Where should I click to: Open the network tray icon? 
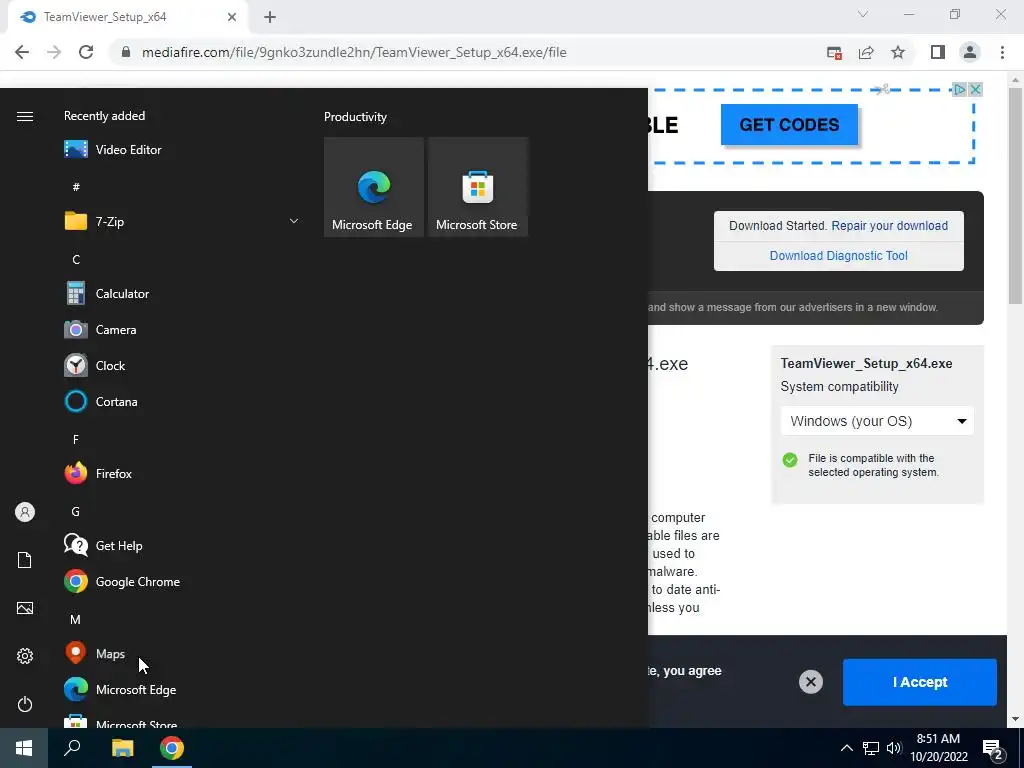tap(871, 748)
